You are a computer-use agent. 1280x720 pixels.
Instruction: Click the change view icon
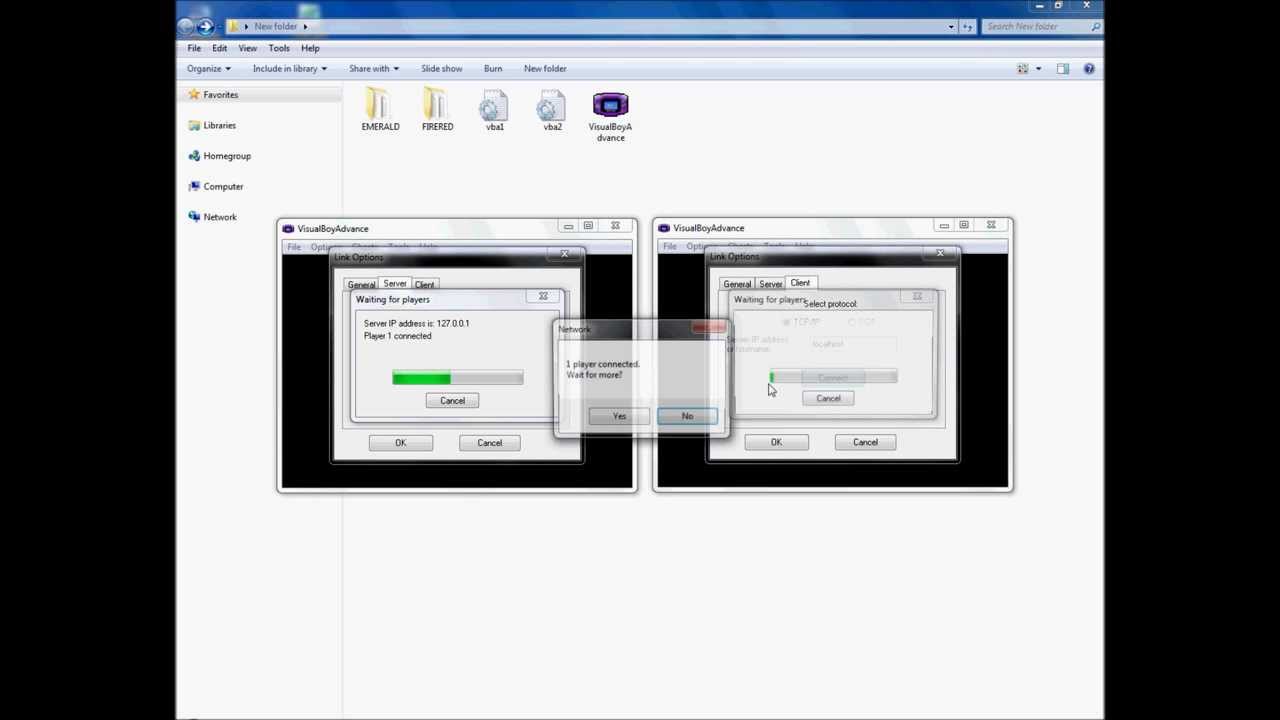(1023, 69)
